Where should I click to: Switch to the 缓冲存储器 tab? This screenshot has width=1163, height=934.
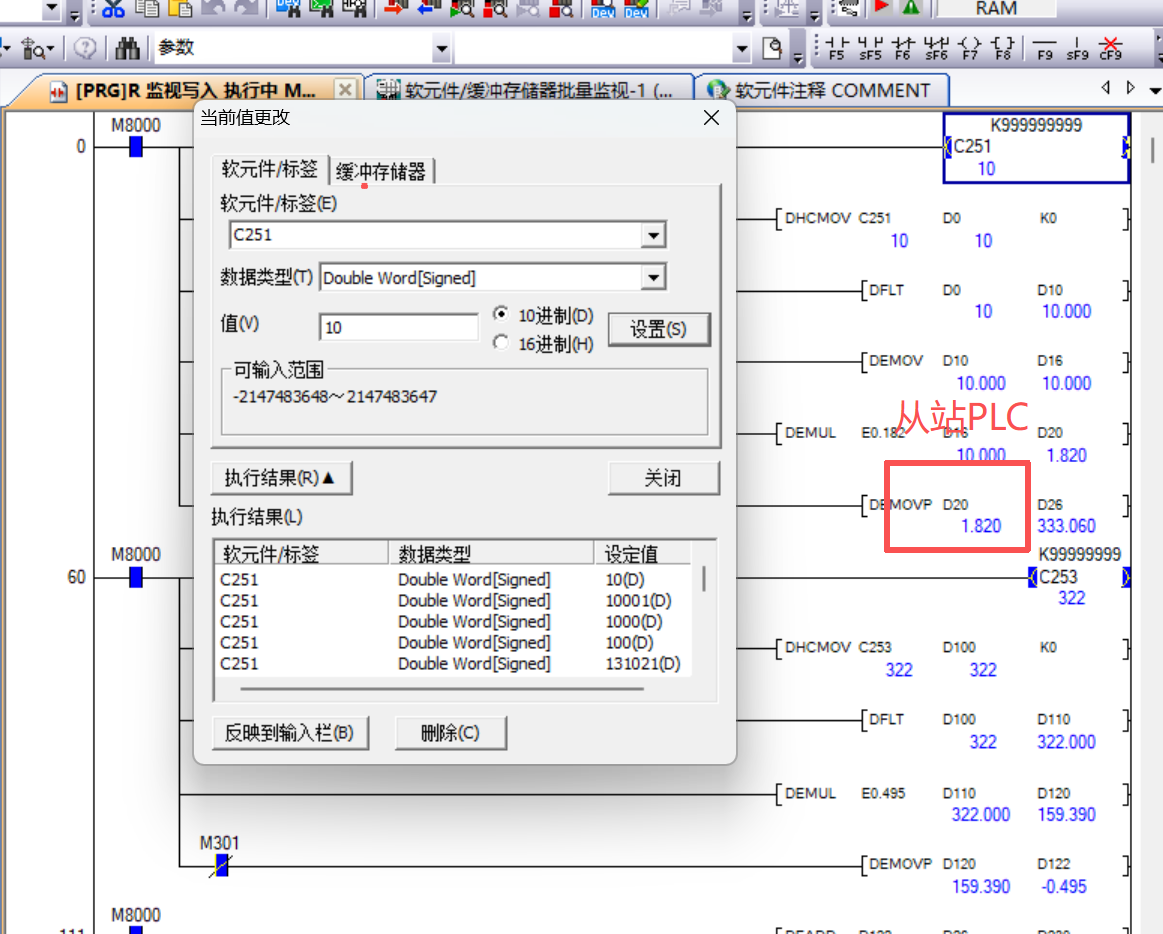click(x=381, y=172)
